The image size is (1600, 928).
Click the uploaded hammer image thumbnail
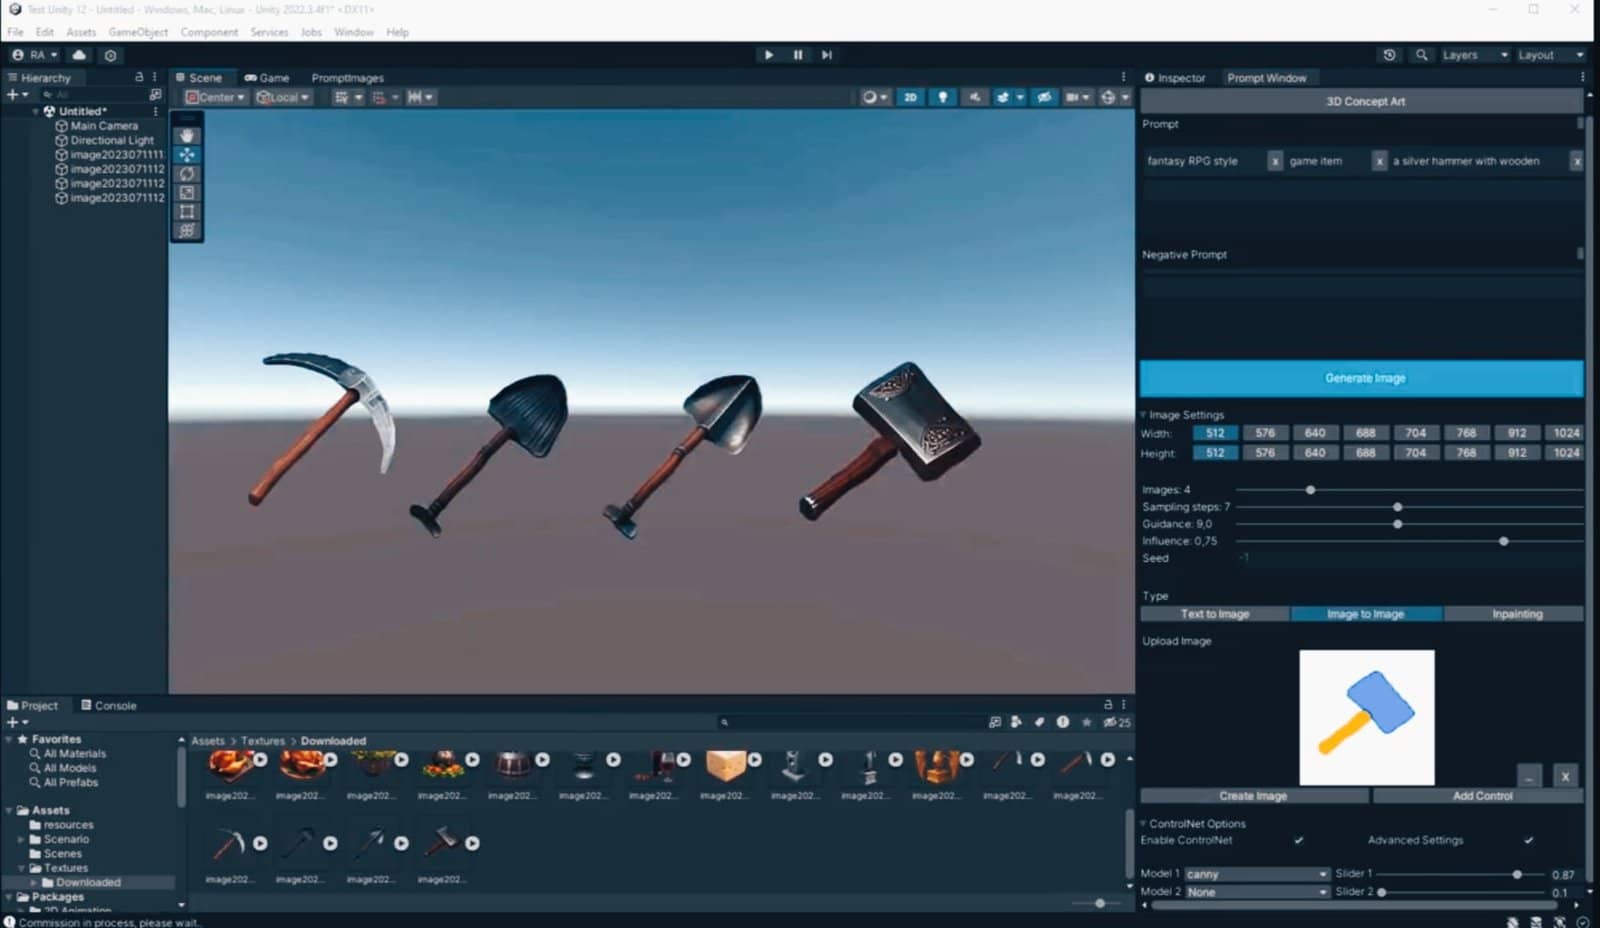point(1366,717)
